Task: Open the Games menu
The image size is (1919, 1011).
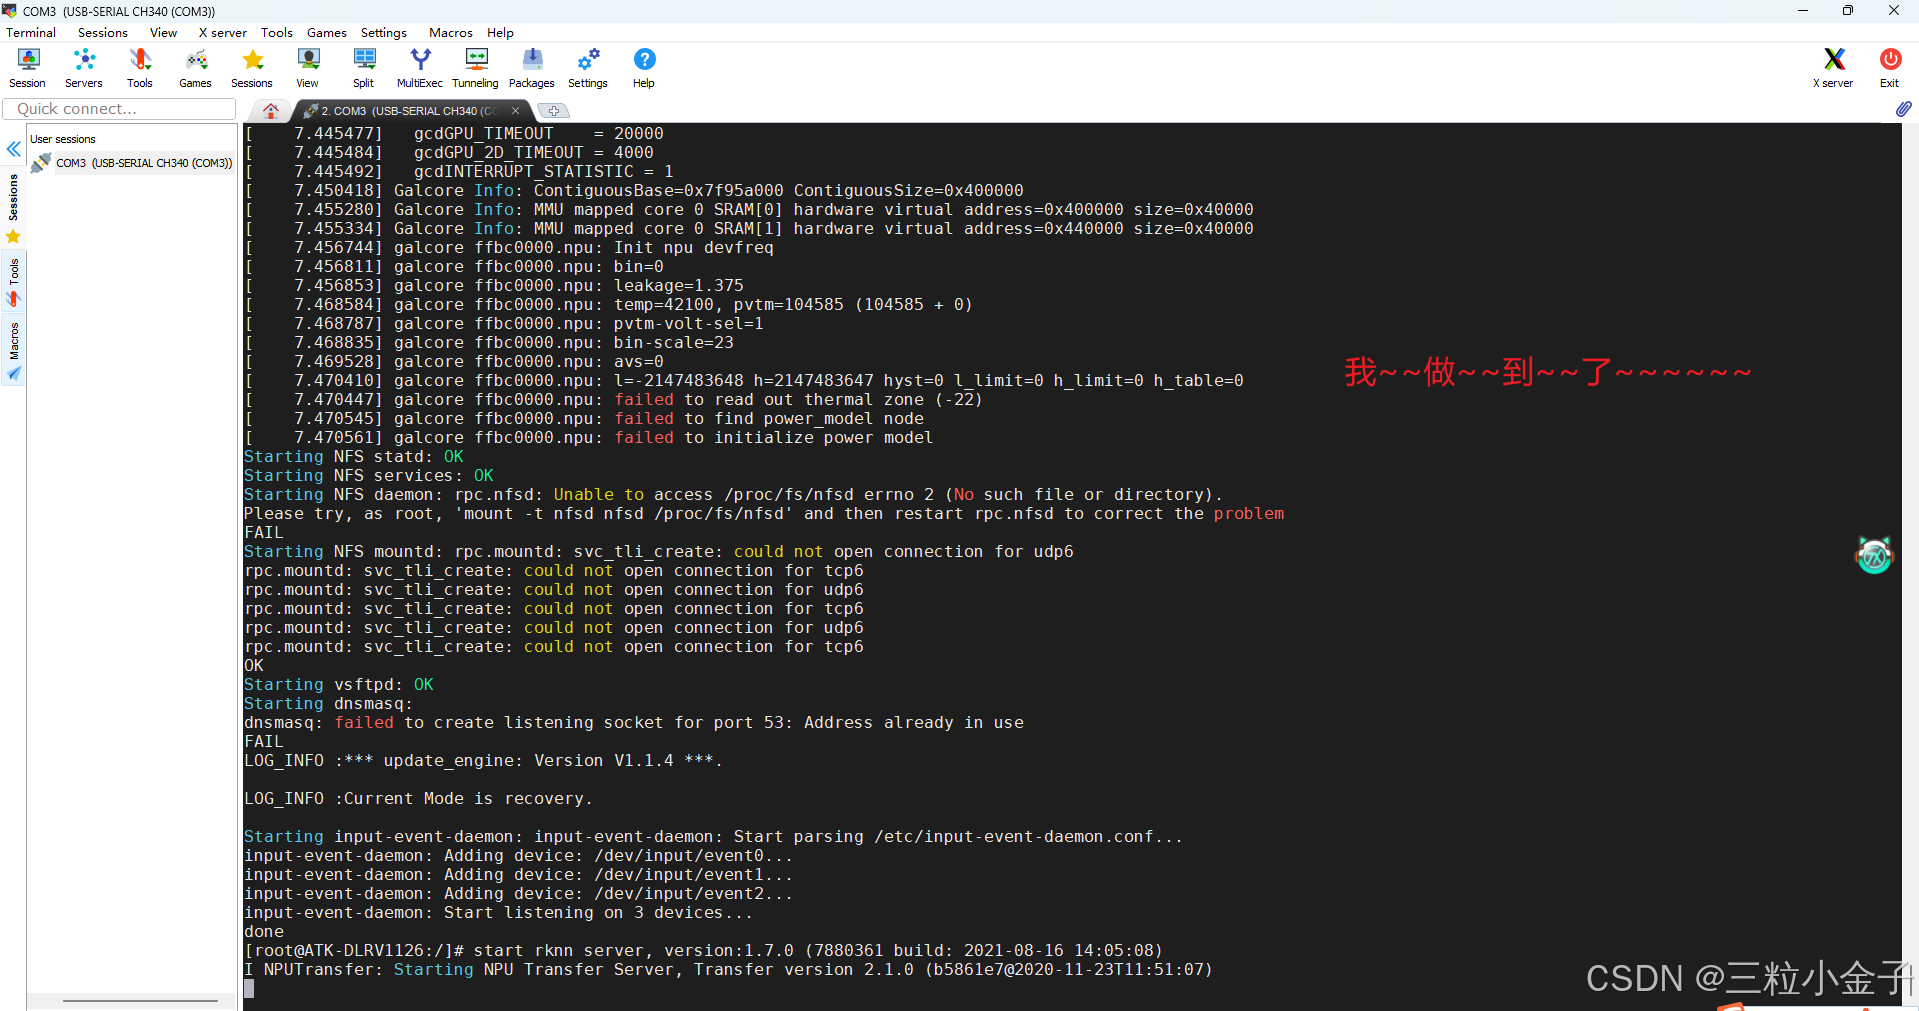Action: point(327,33)
